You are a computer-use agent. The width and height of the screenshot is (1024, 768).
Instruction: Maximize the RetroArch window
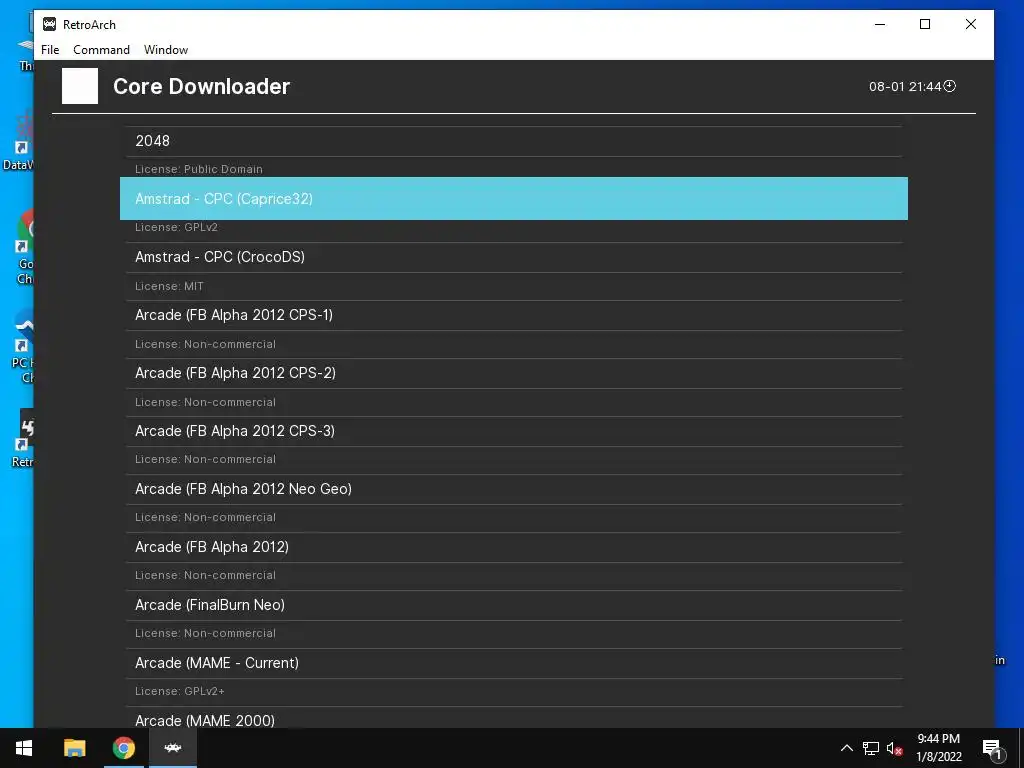925,25
